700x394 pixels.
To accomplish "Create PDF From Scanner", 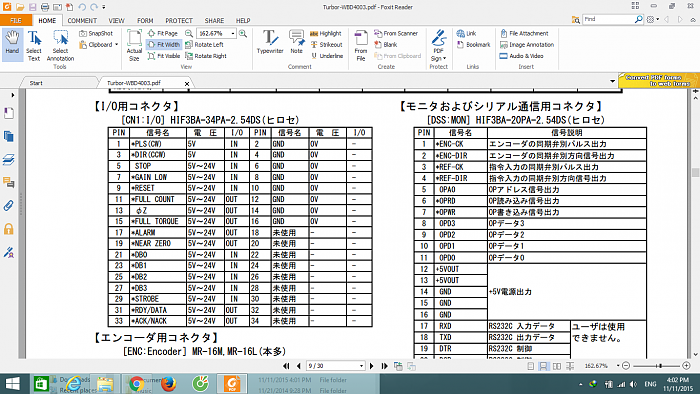I will pyautogui.click(x=396, y=33).
